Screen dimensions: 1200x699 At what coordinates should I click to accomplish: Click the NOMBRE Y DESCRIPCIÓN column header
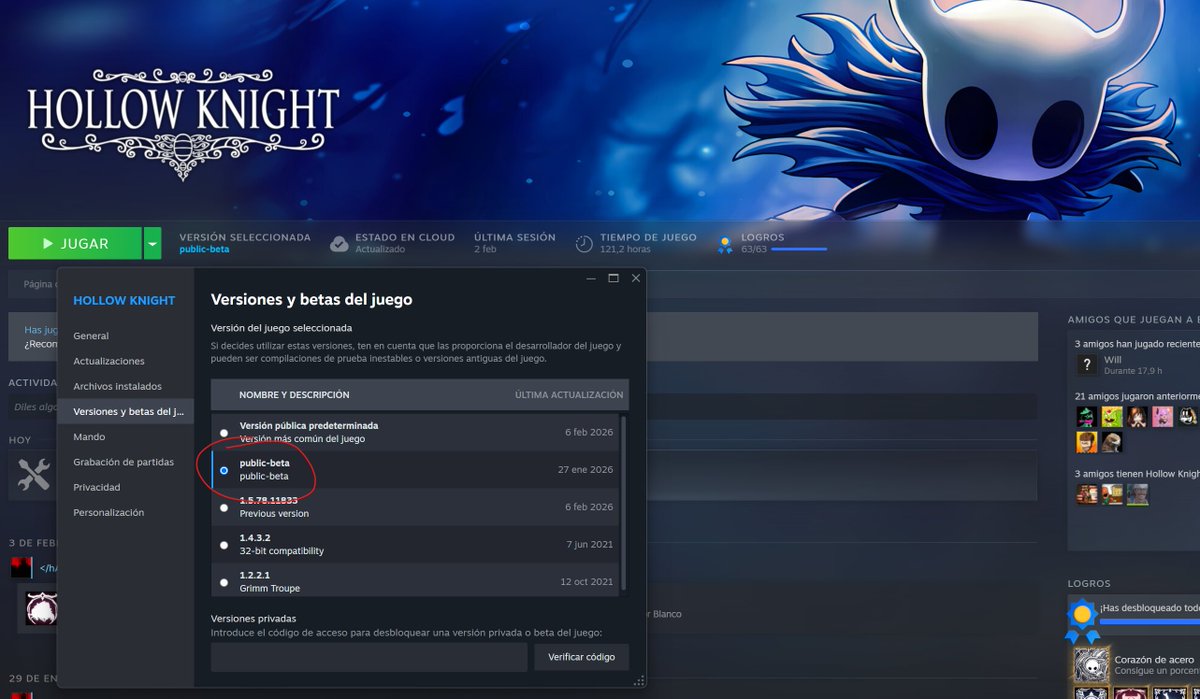(294, 395)
